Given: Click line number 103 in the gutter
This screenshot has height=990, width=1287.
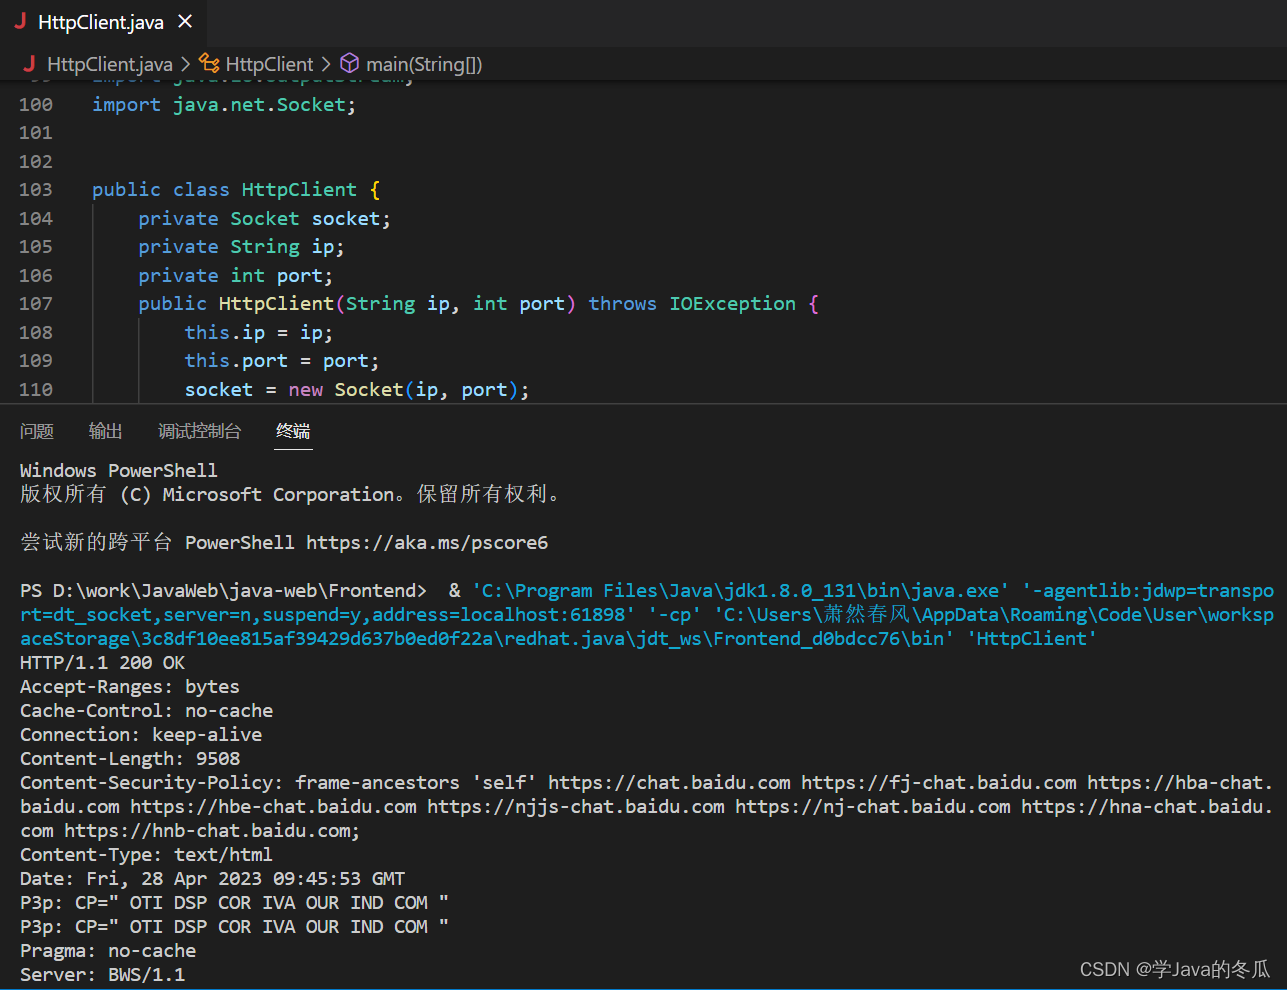Looking at the screenshot, I should [x=36, y=189].
